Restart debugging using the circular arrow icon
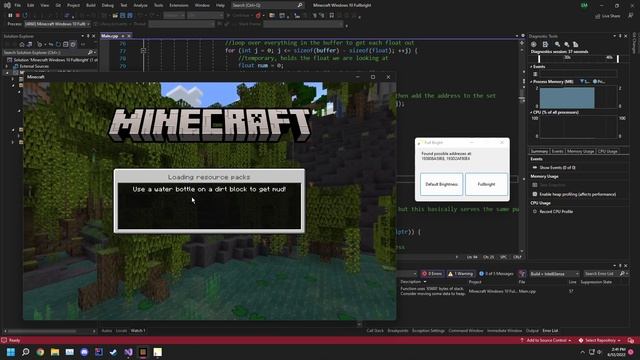 pyautogui.click(x=25, y=16)
